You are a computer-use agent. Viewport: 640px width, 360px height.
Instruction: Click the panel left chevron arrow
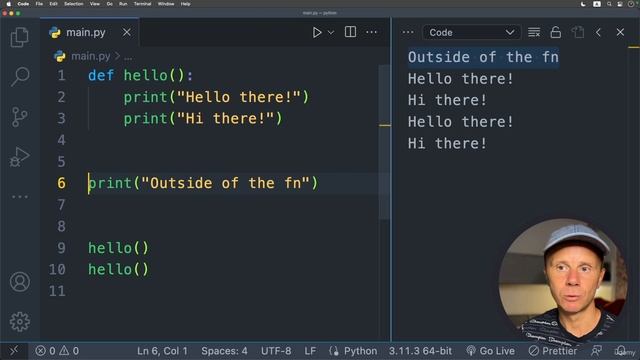tap(598, 32)
